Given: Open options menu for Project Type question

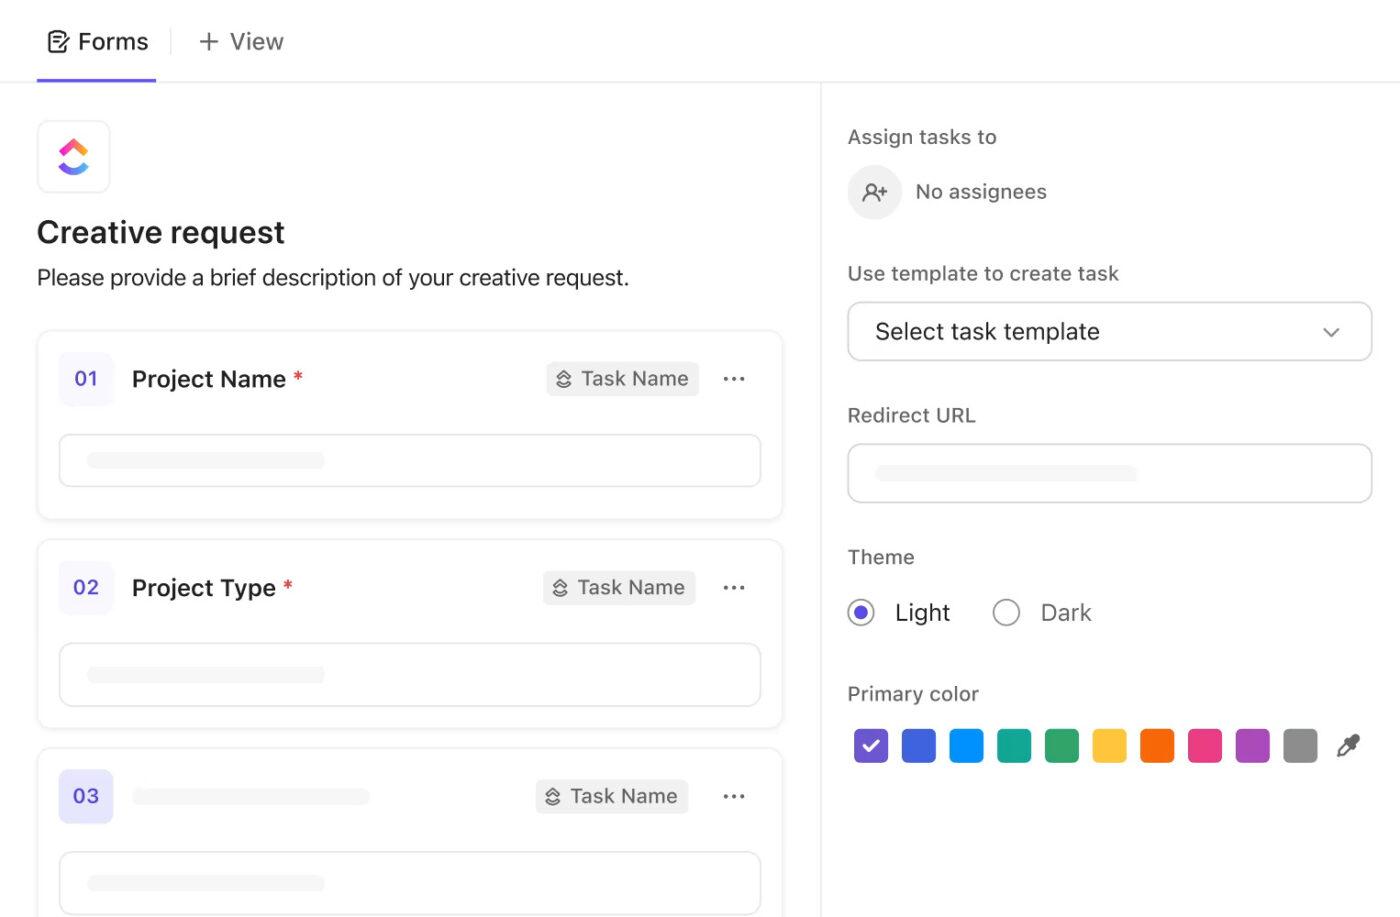Looking at the screenshot, I should (x=735, y=587).
